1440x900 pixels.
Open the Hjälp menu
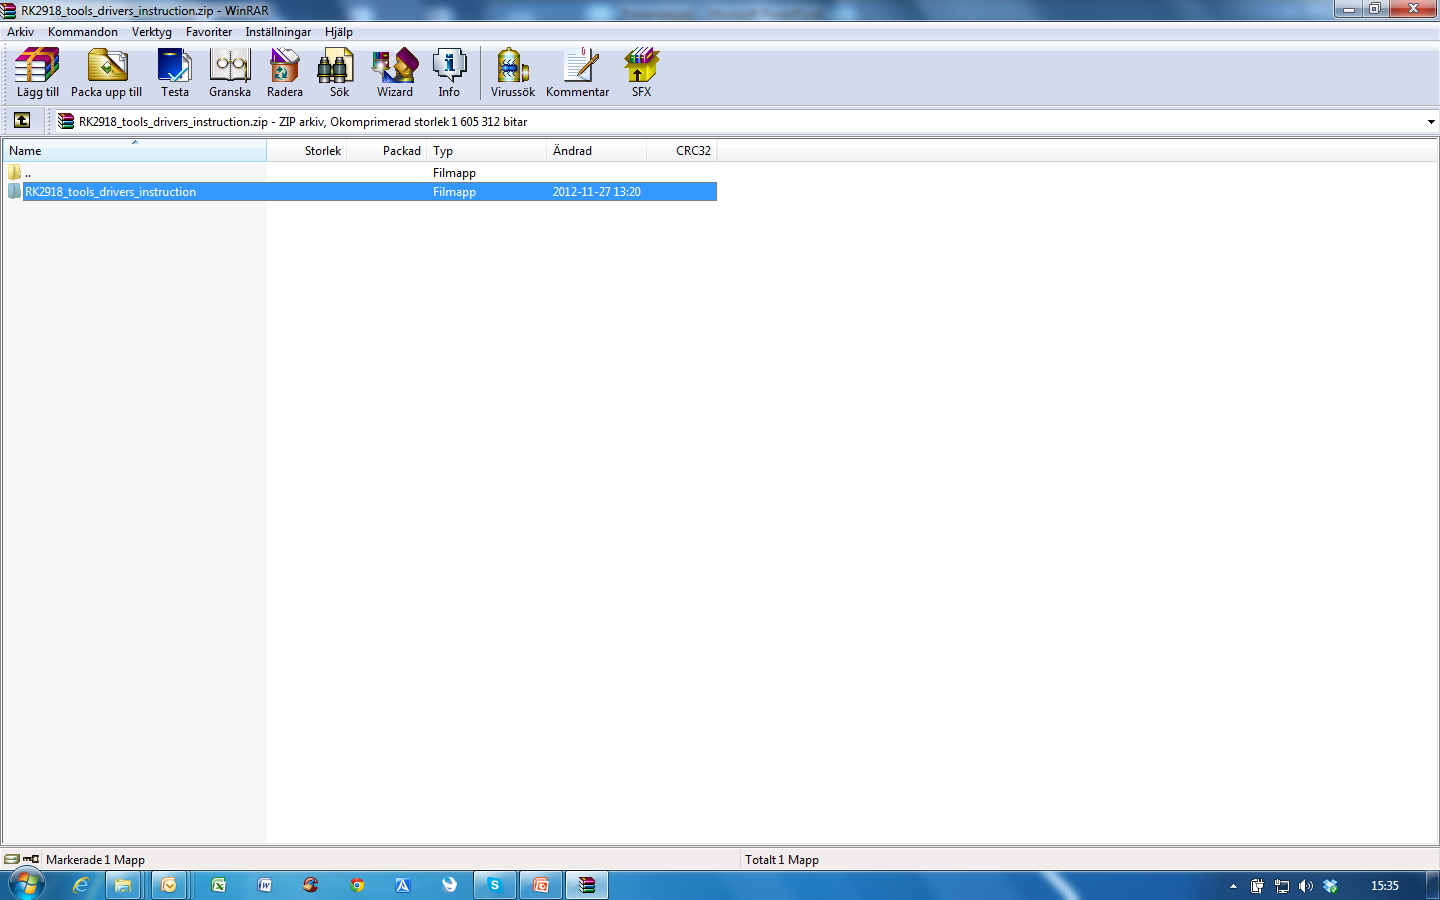[x=339, y=32]
